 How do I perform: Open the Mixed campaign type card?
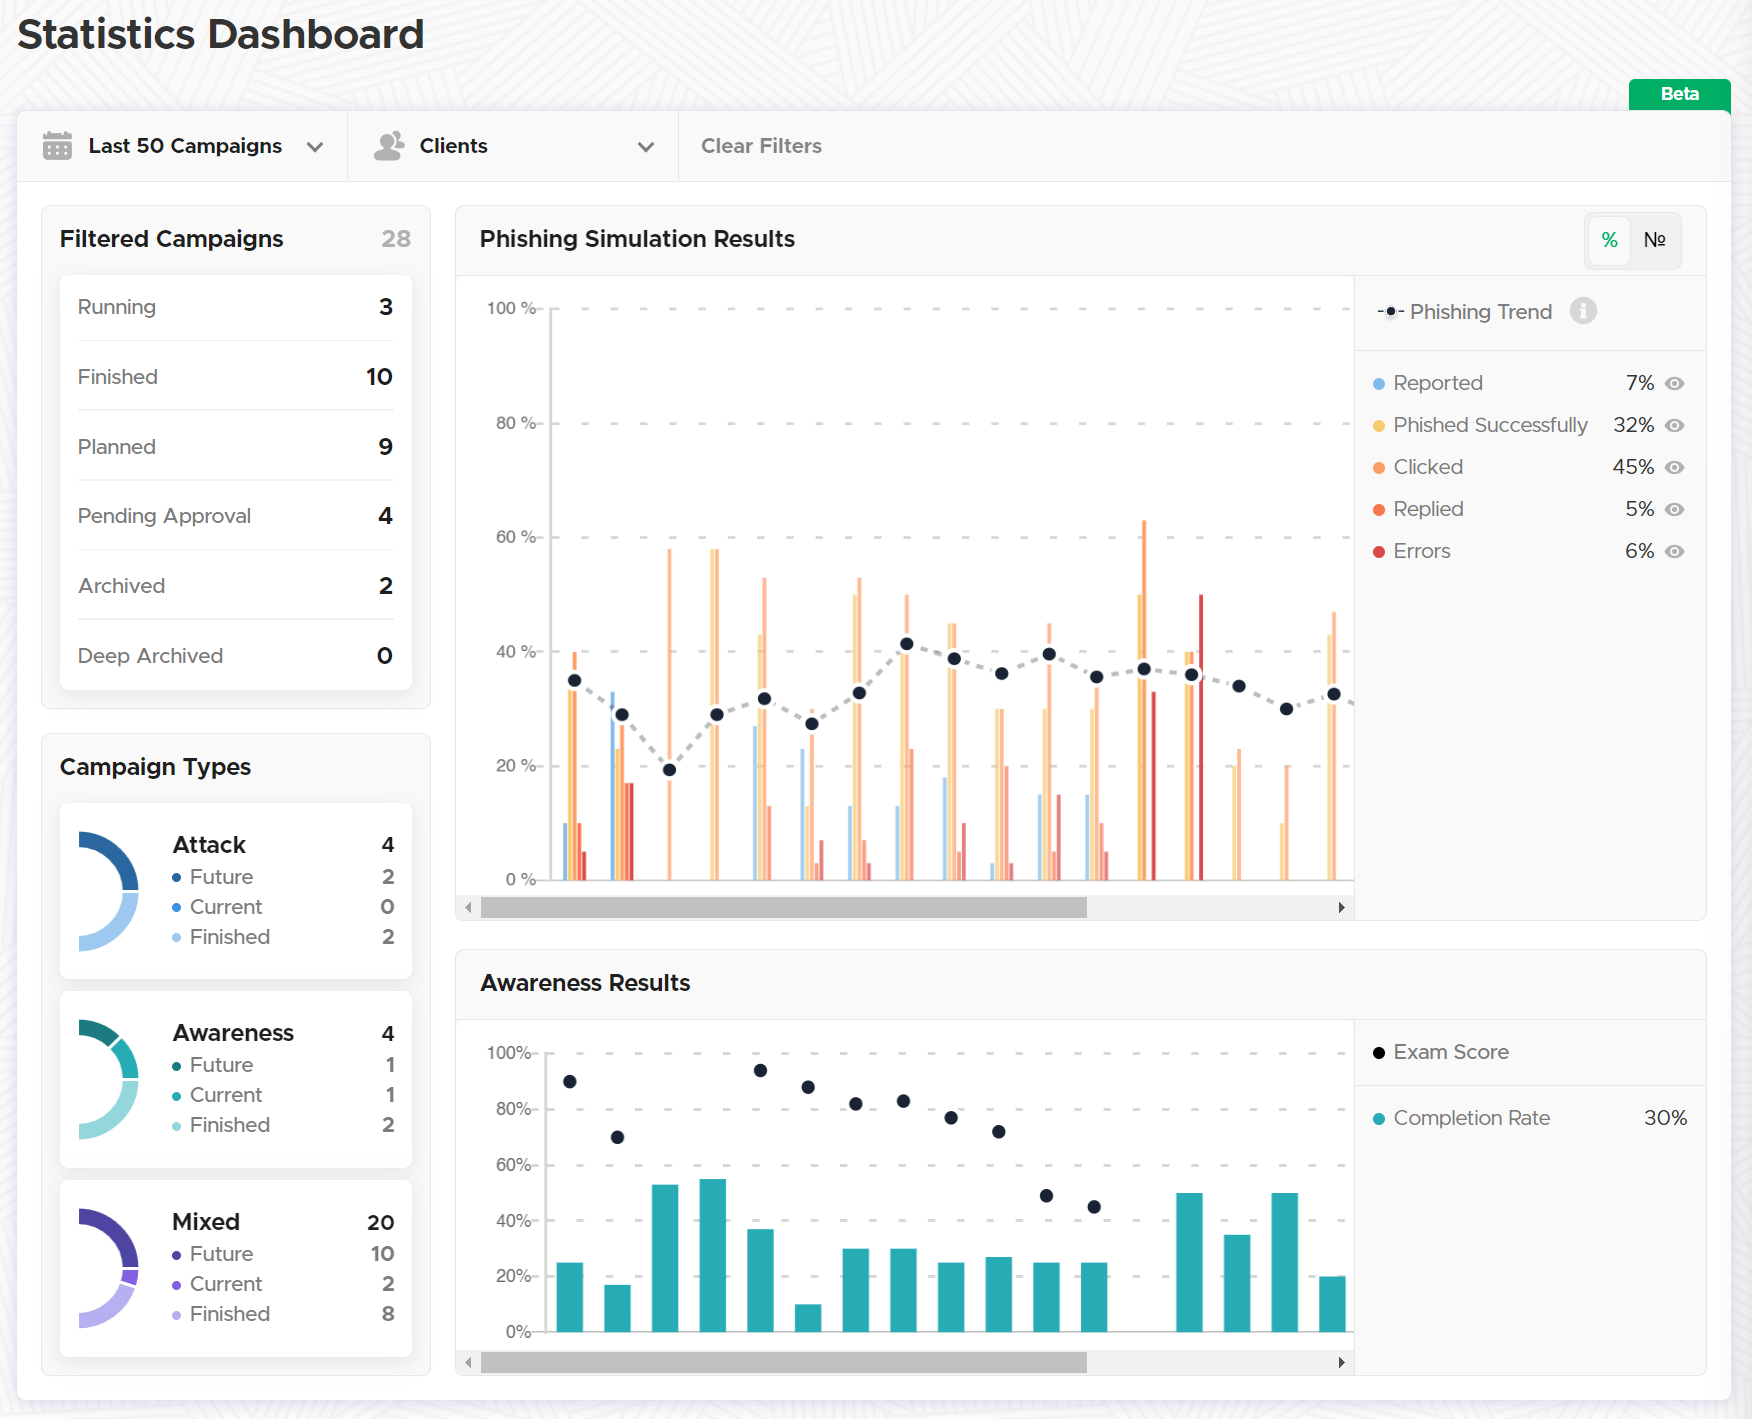(236, 1268)
